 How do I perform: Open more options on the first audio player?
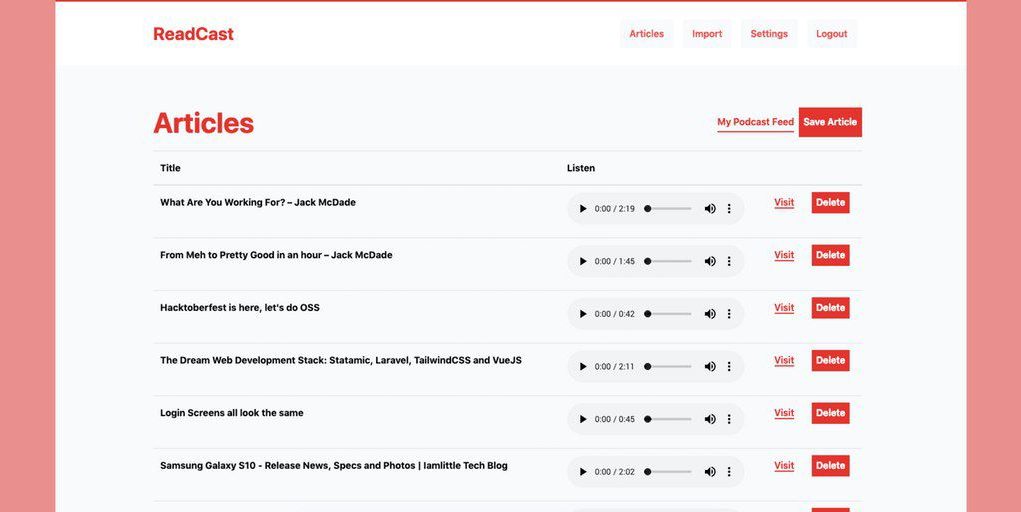click(x=729, y=208)
